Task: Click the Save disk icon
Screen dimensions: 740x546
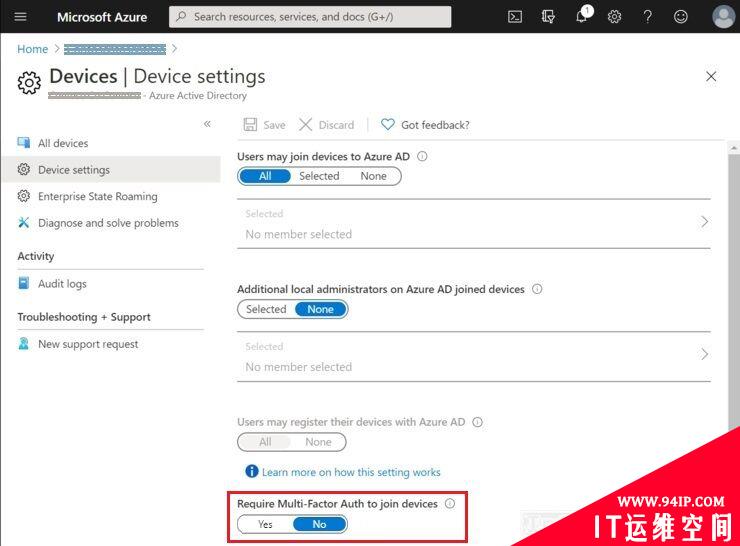Action: [x=250, y=125]
